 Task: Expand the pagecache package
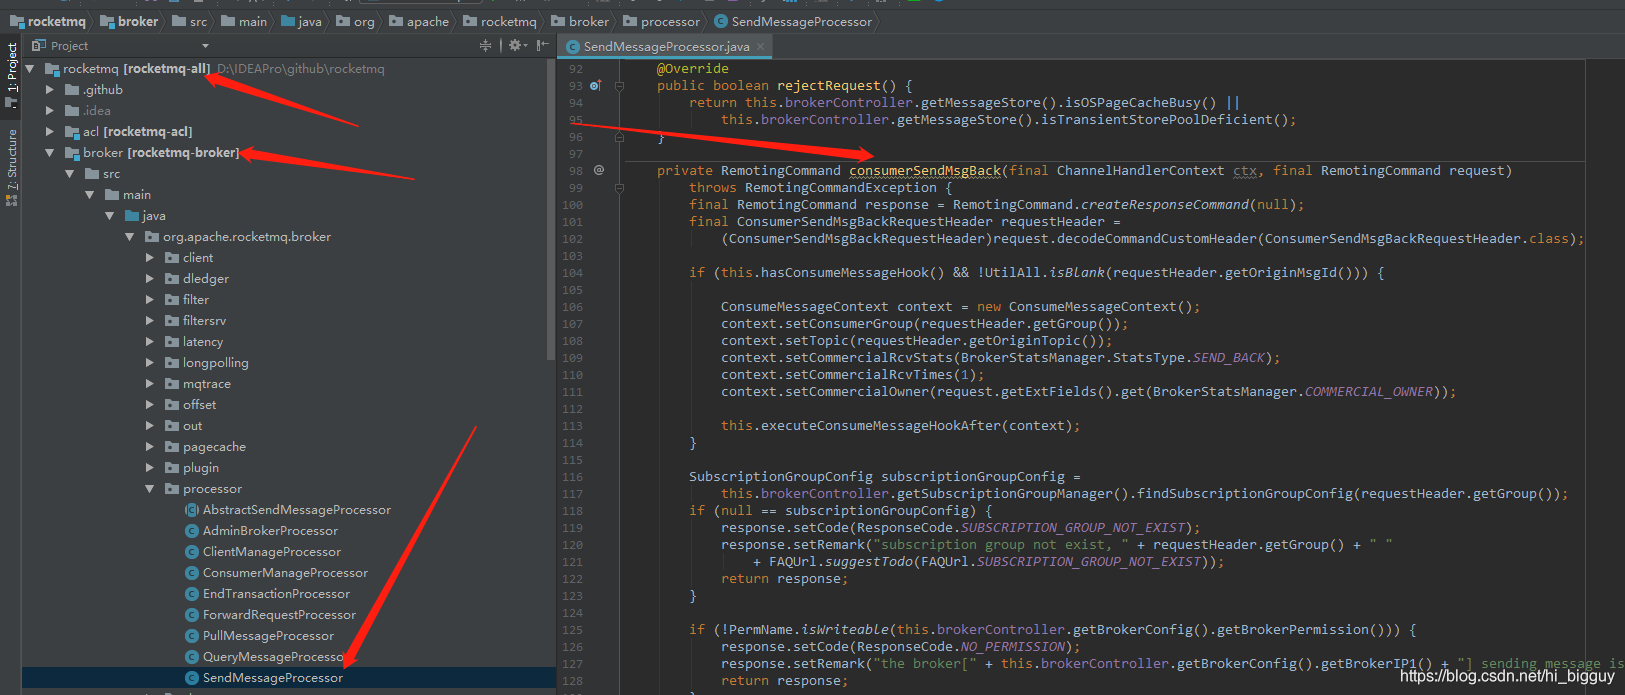[x=150, y=447]
